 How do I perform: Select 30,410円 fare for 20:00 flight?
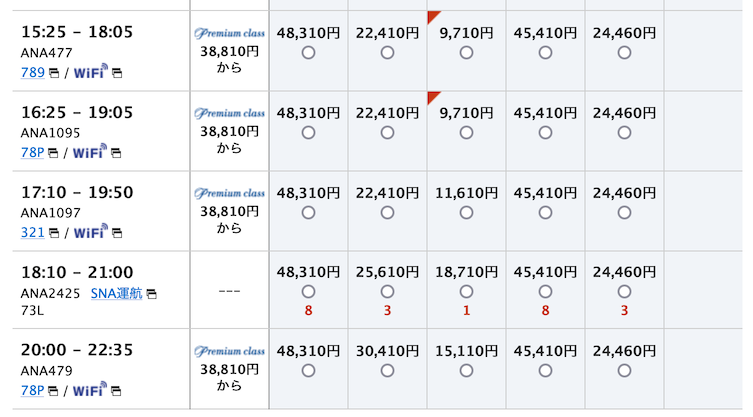pos(387,370)
